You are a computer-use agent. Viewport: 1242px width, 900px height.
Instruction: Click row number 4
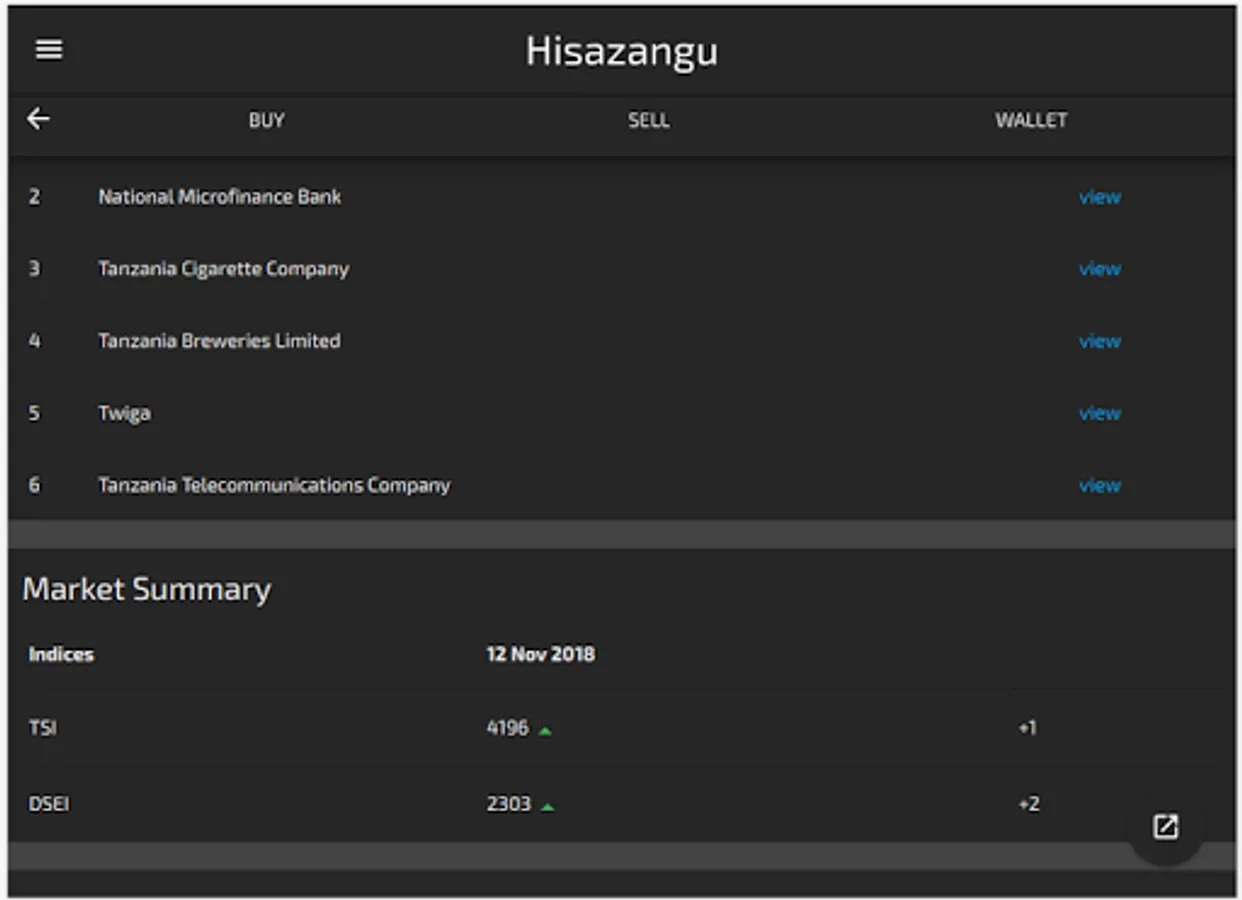pos(34,341)
